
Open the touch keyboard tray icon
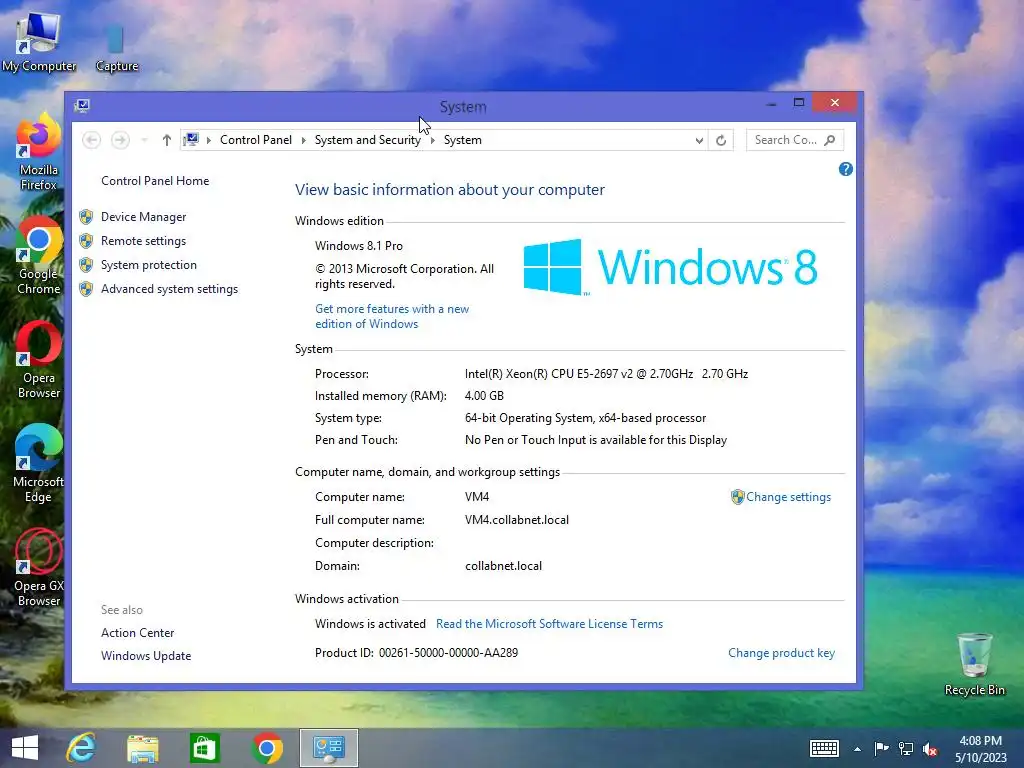pos(824,748)
